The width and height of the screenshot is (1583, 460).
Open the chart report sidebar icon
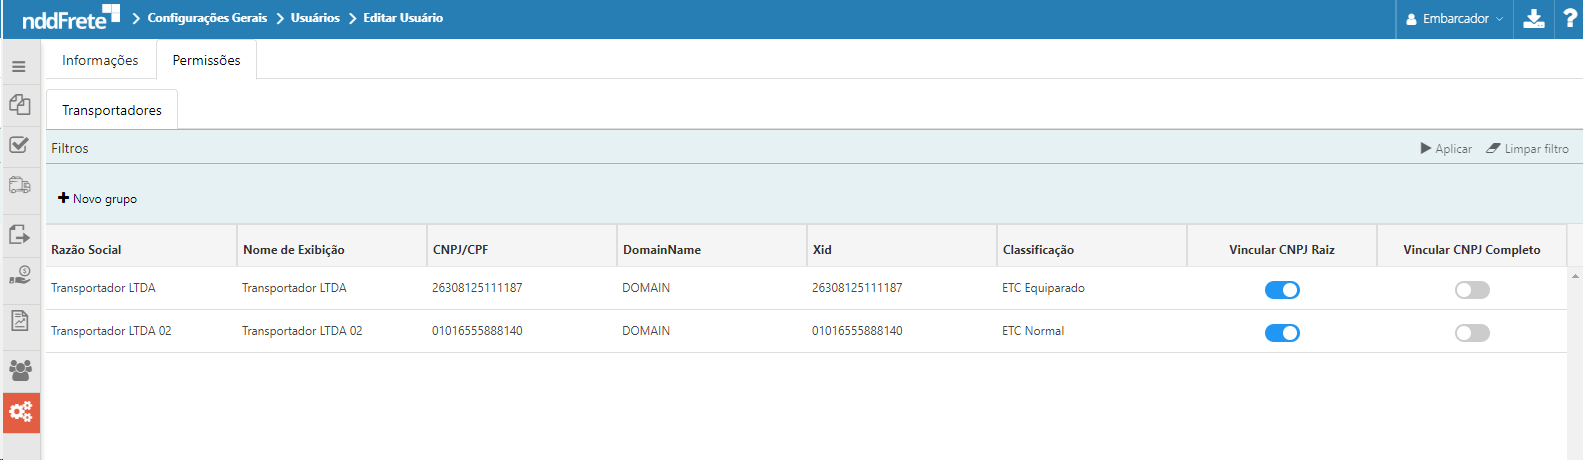click(19, 321)
